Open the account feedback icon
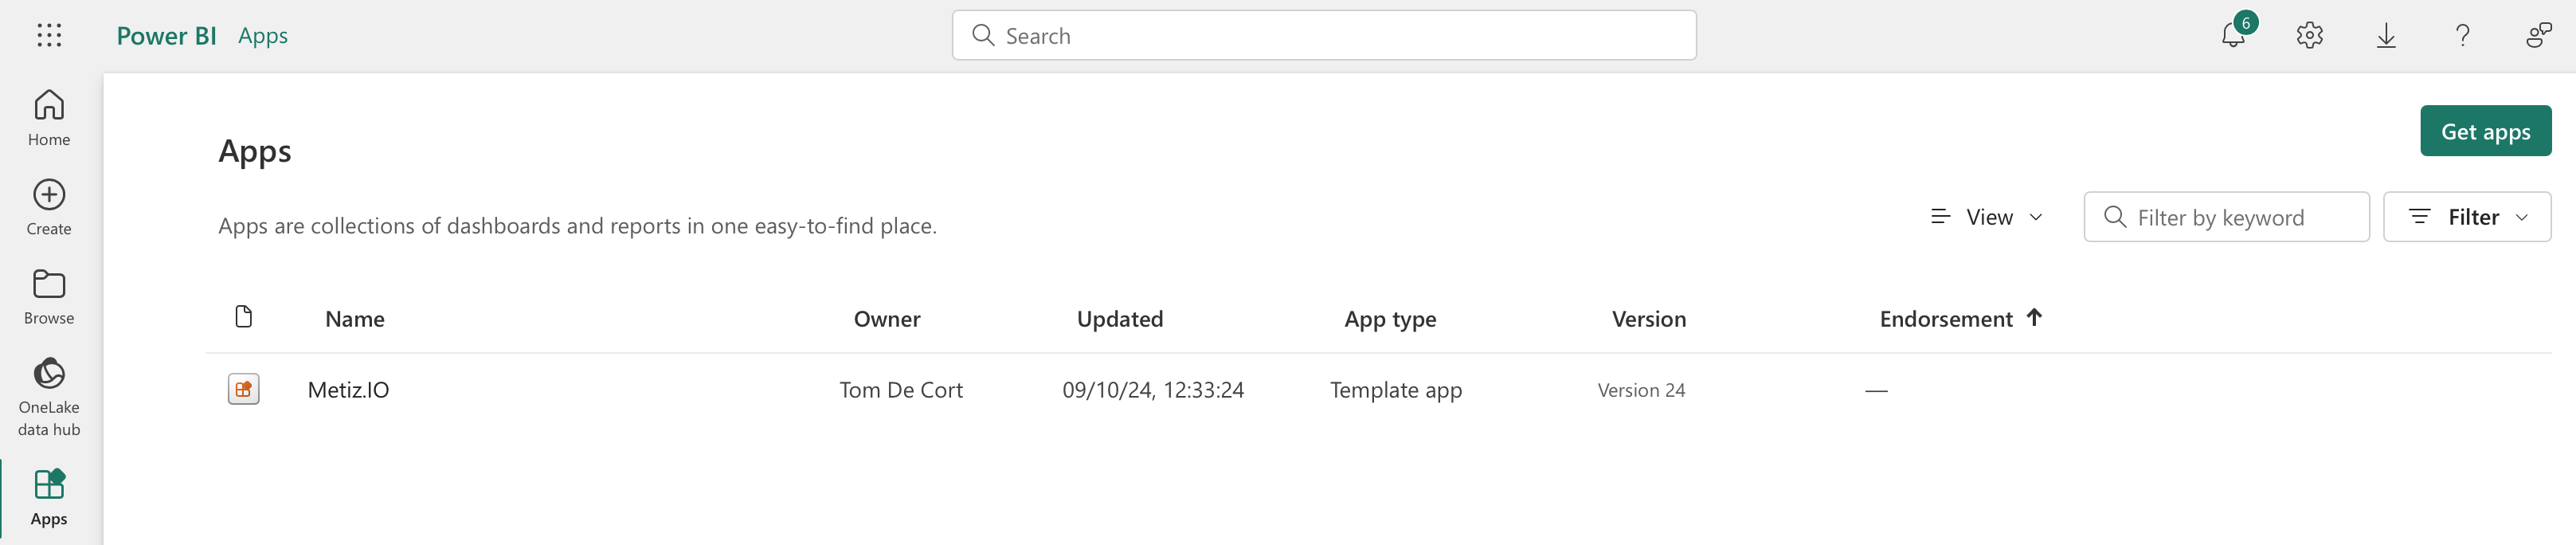This screenshot has width=2576, height=545. click(x=2539, y=35)
